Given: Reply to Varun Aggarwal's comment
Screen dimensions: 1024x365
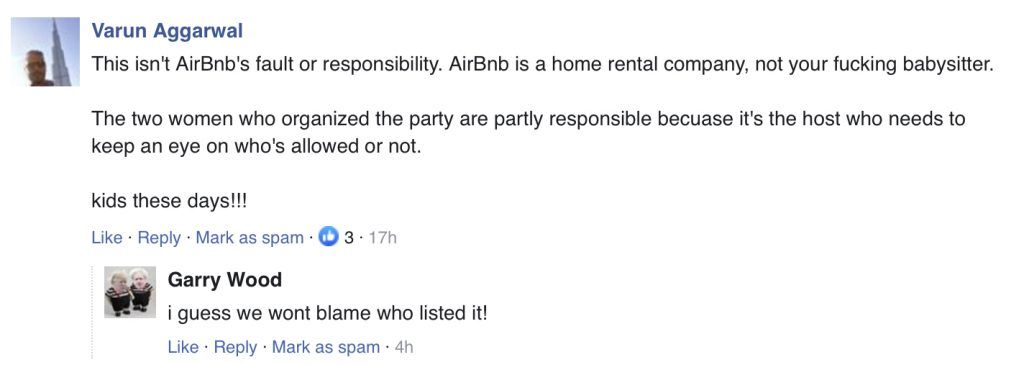Looking at the screenshot, I should (159, 238).
